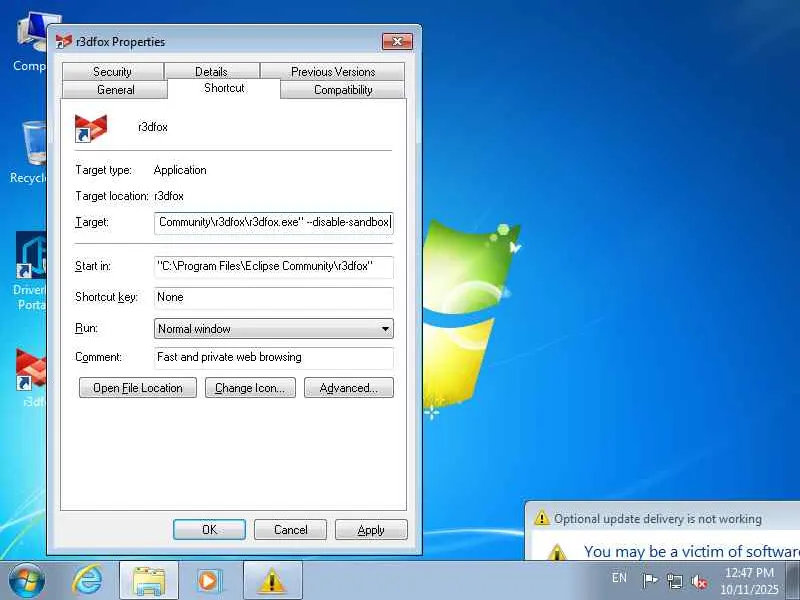Click the EN language indicator

619,578
